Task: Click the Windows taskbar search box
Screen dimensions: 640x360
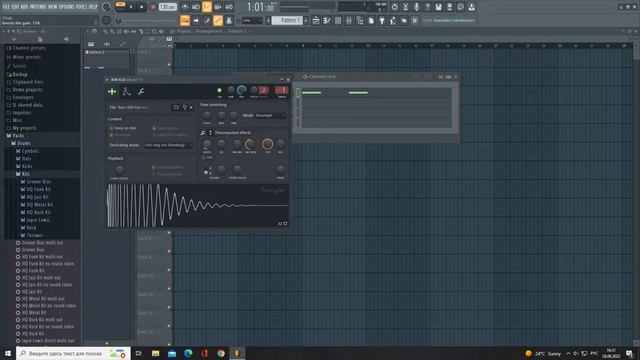Action: click(x=73, y=353)
